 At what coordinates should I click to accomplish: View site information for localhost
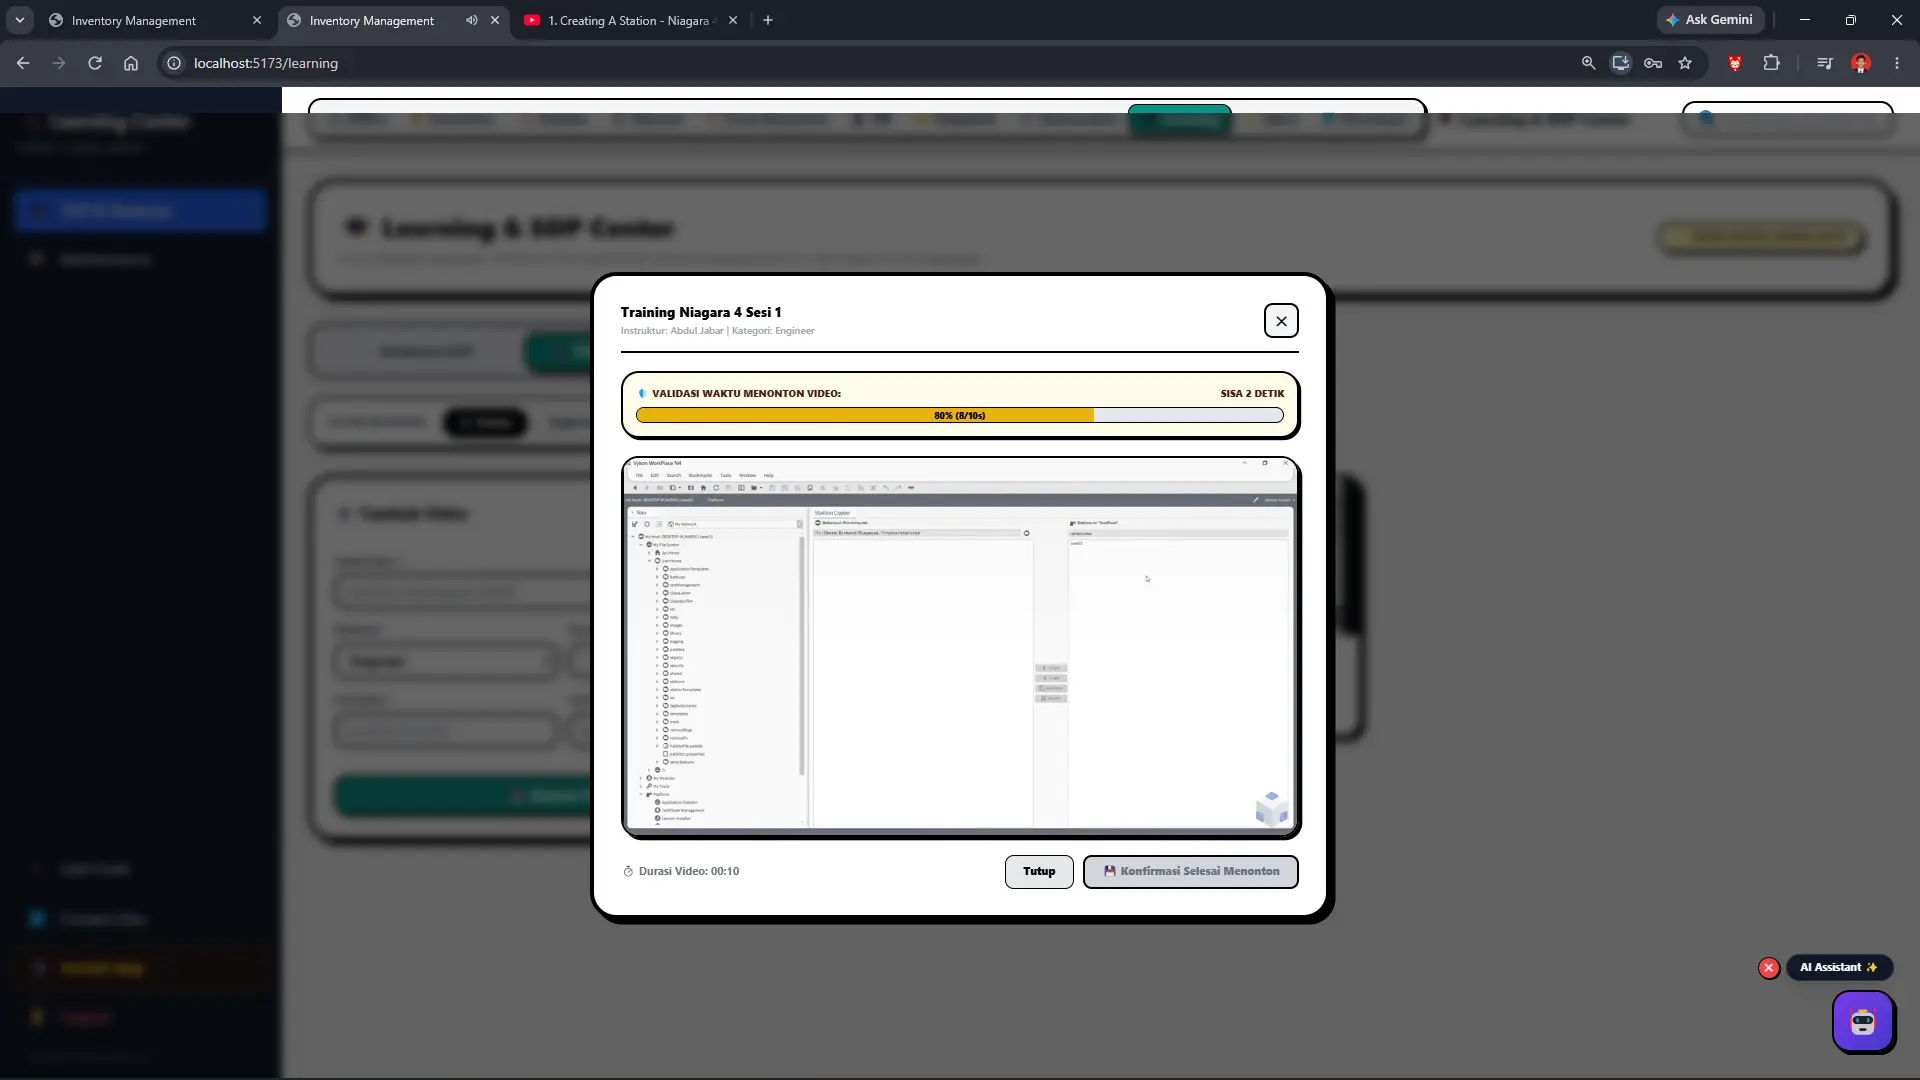[x=174, y=63]
